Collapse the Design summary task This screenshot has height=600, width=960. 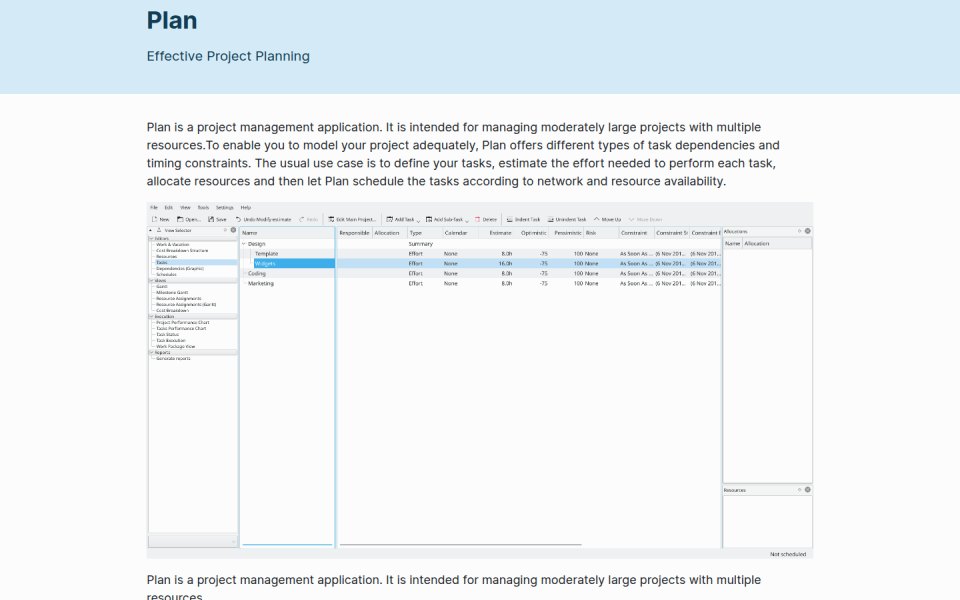[x=244, y=244]
